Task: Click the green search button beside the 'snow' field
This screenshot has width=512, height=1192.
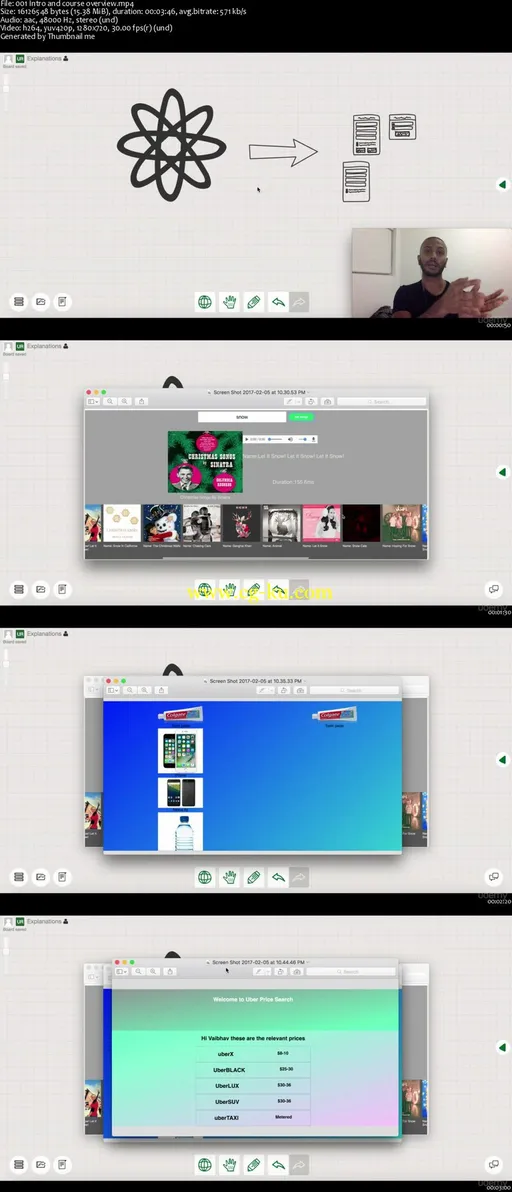Action: [x=301, y=417]
